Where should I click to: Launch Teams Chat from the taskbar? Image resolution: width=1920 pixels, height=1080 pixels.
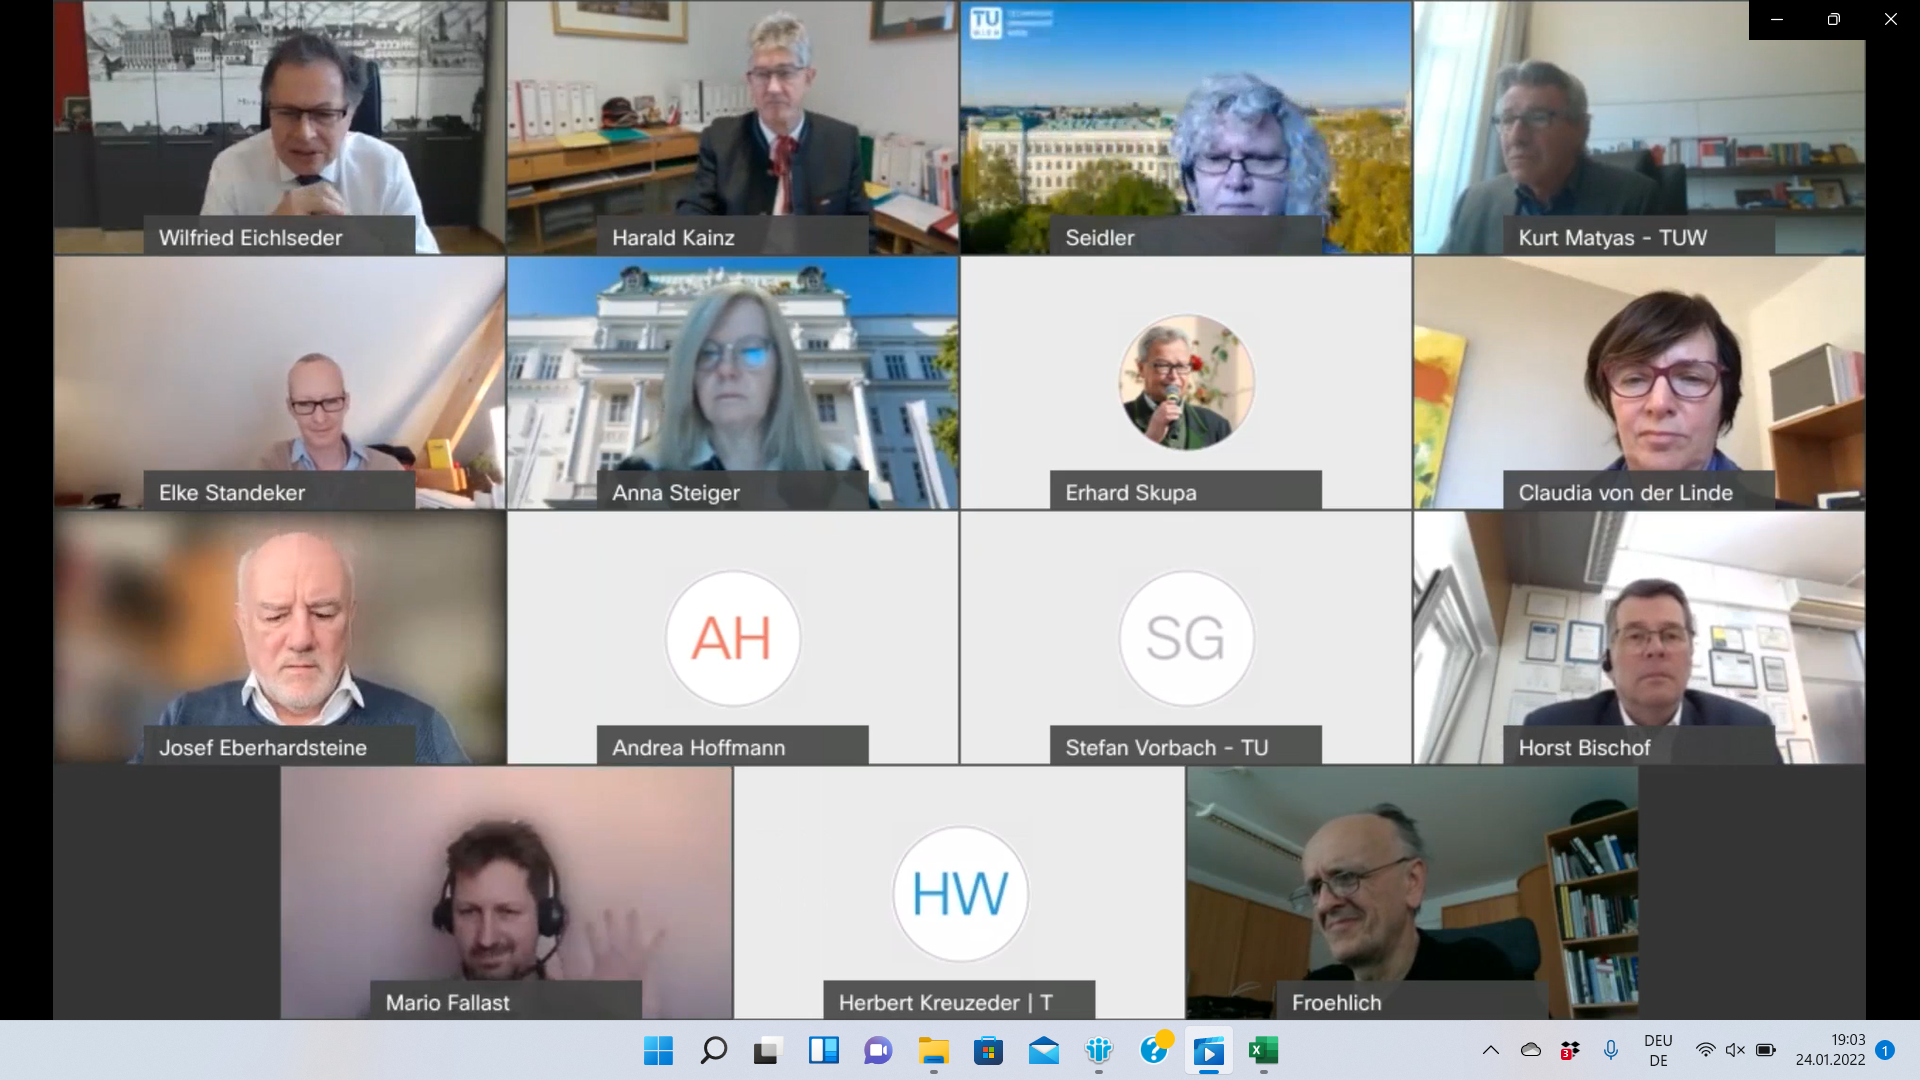pyautogui.click(x=878, y=1051)
